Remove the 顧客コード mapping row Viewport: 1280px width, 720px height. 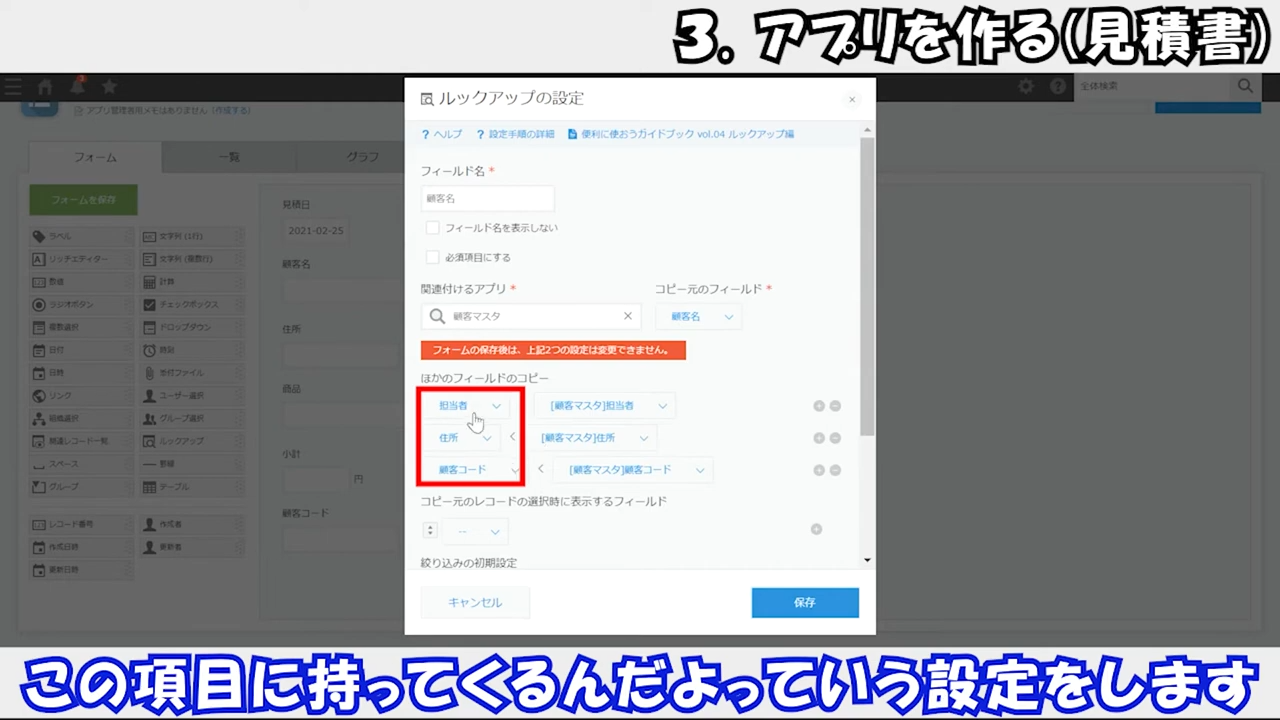[835, 470]
